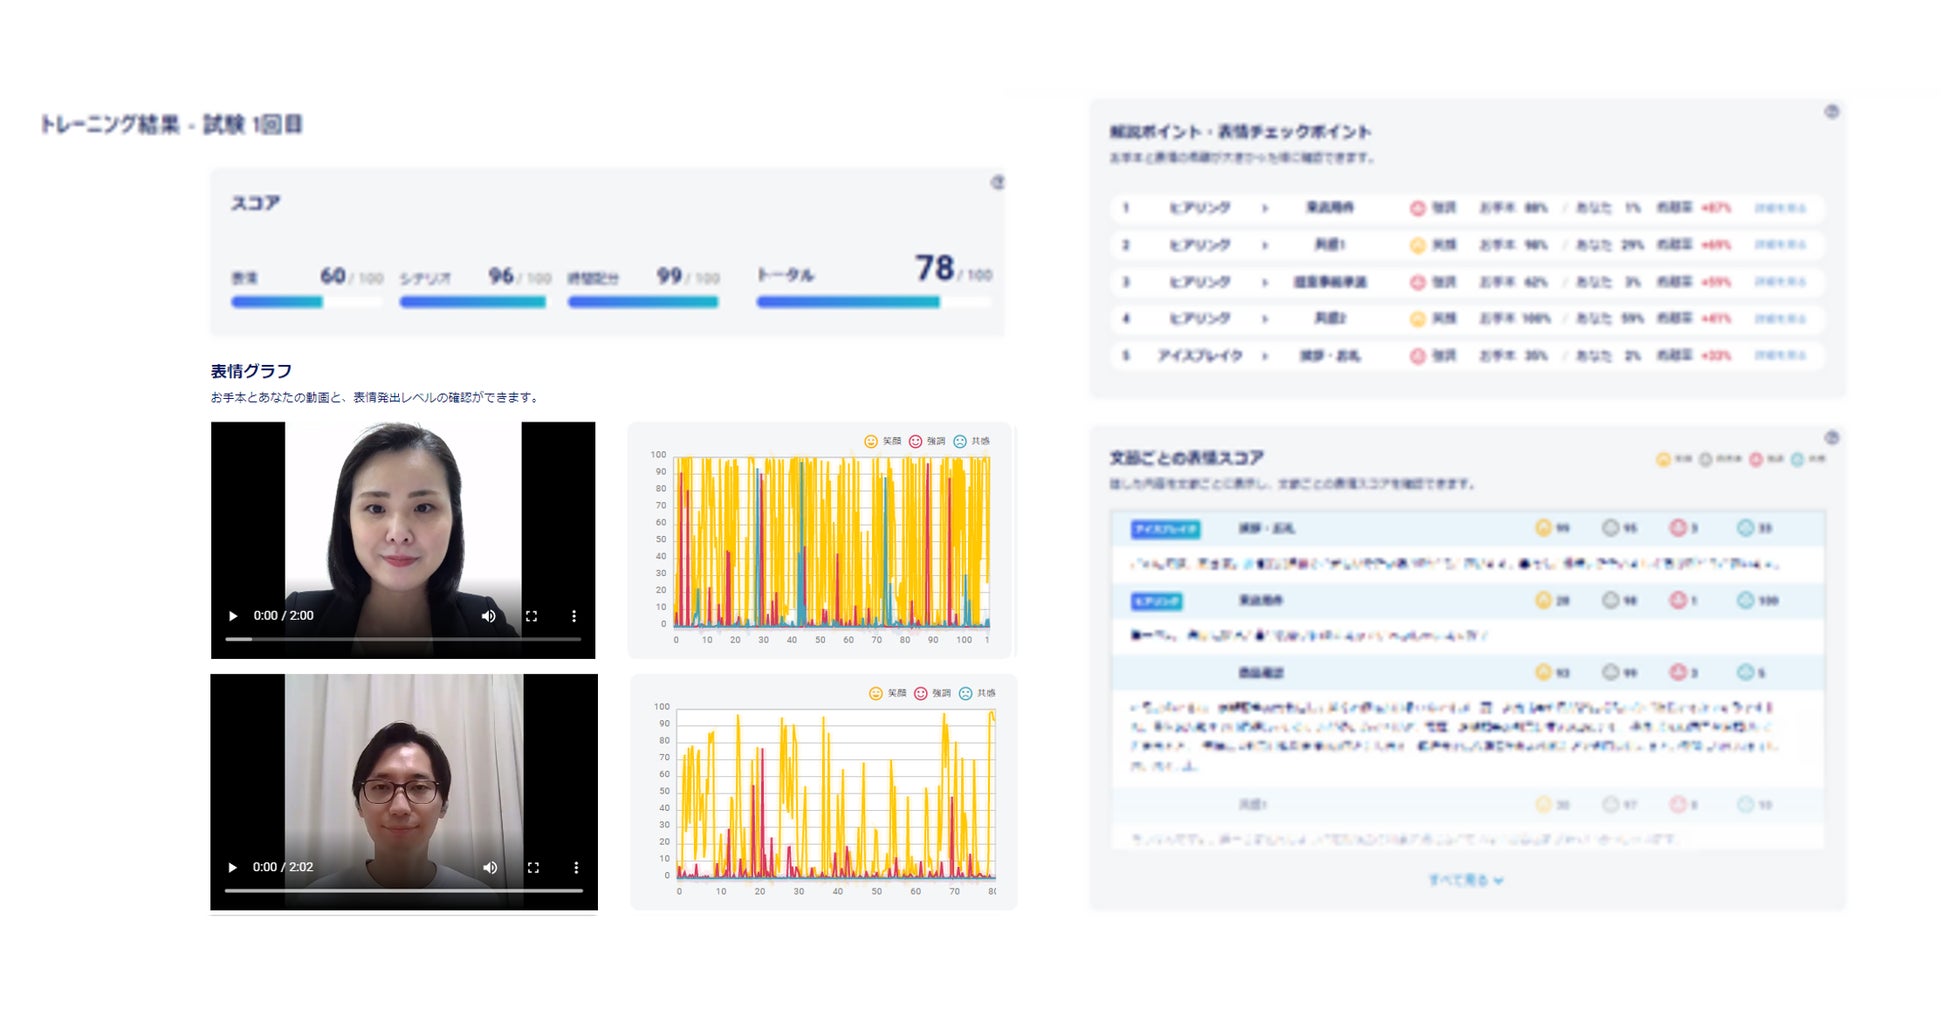Image resolution: width=1950 pixels, height=1023 pixels.
Task: Open detail link in checkpoint row 1
Action: [x=1780, y=208]
